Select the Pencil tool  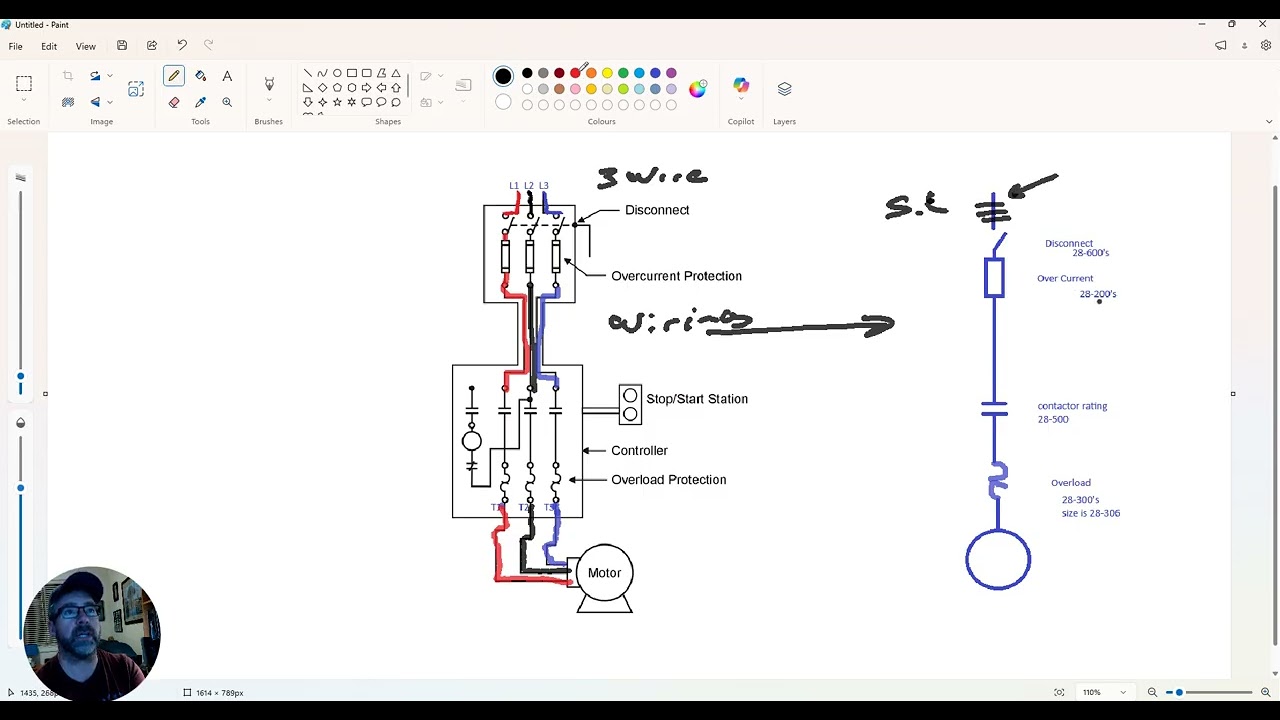pyautogui.click(x=174, y=76)
